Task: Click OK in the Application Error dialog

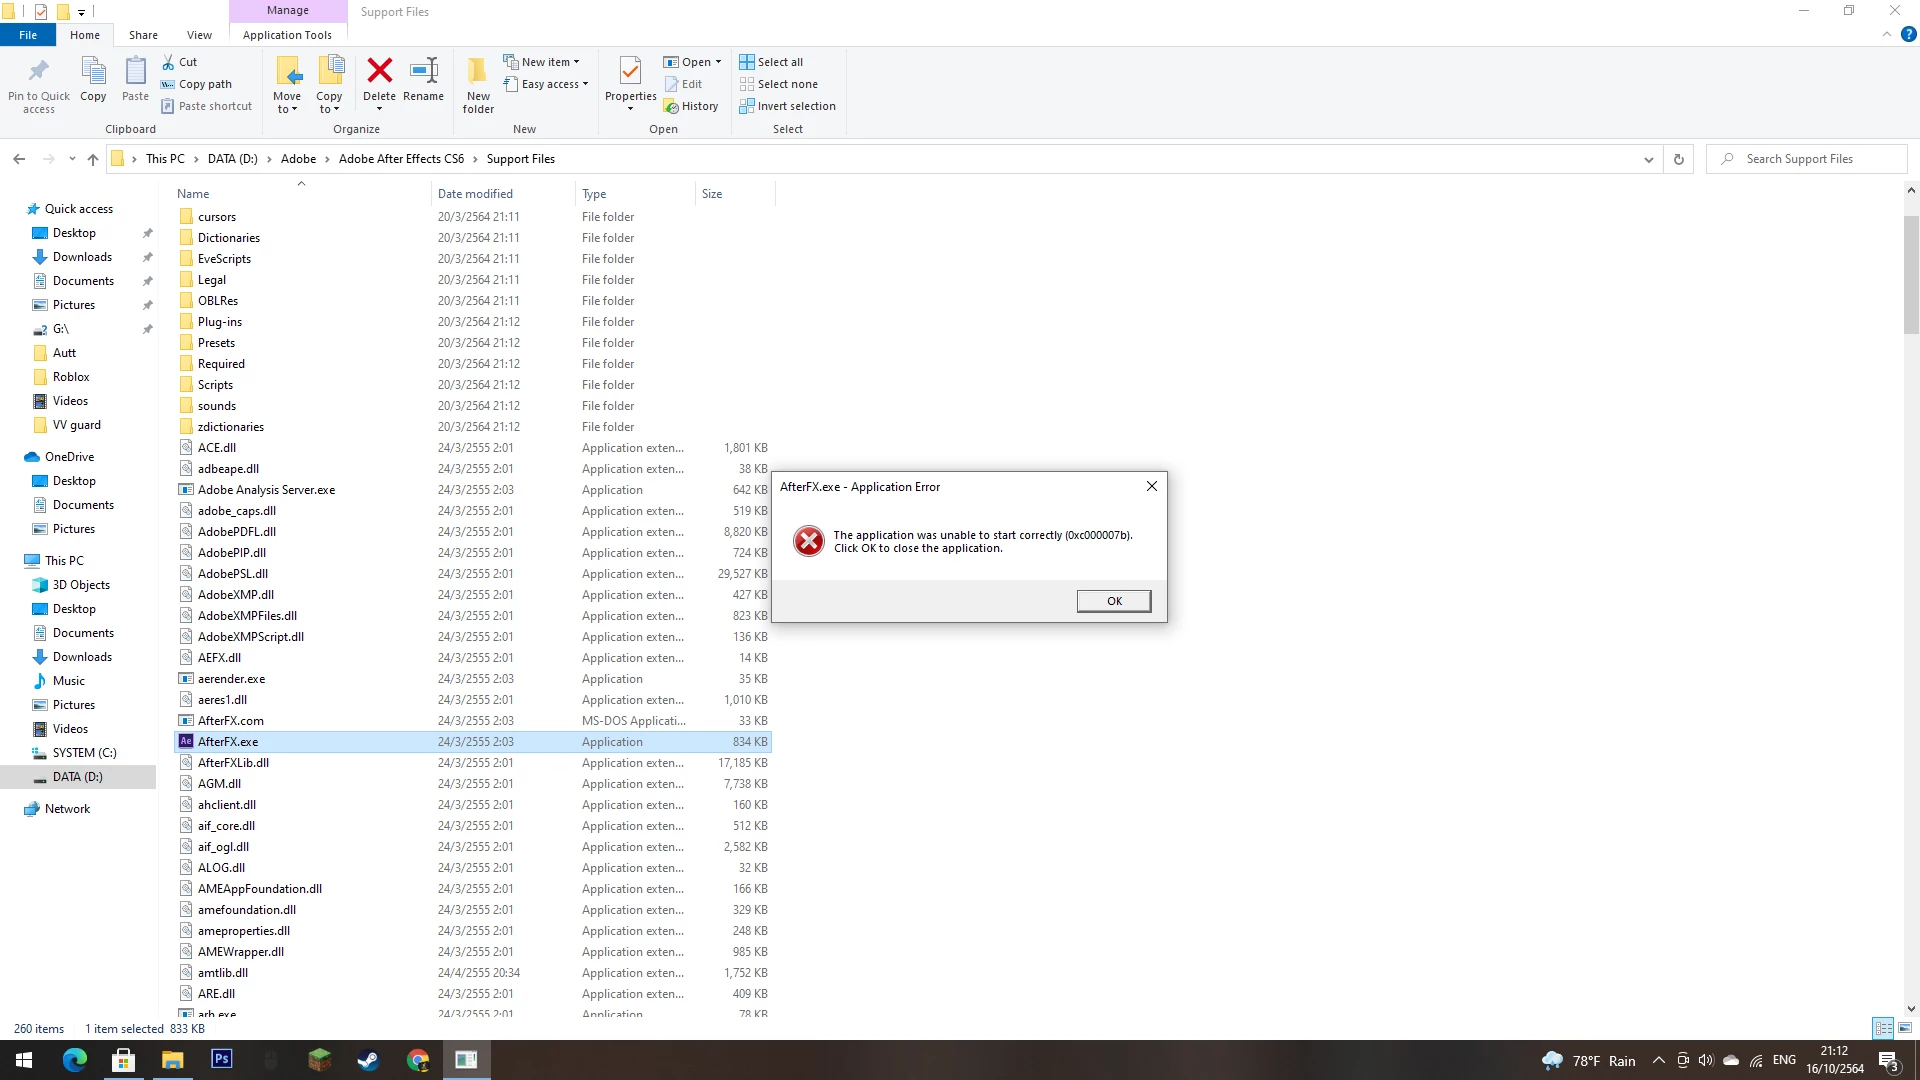Action: (1113, 601)
